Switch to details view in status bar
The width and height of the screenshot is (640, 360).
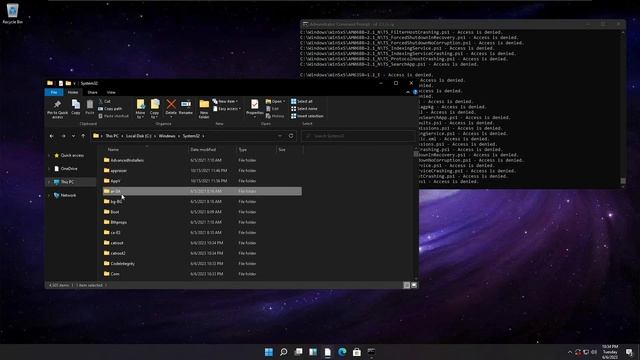(407, 285)
